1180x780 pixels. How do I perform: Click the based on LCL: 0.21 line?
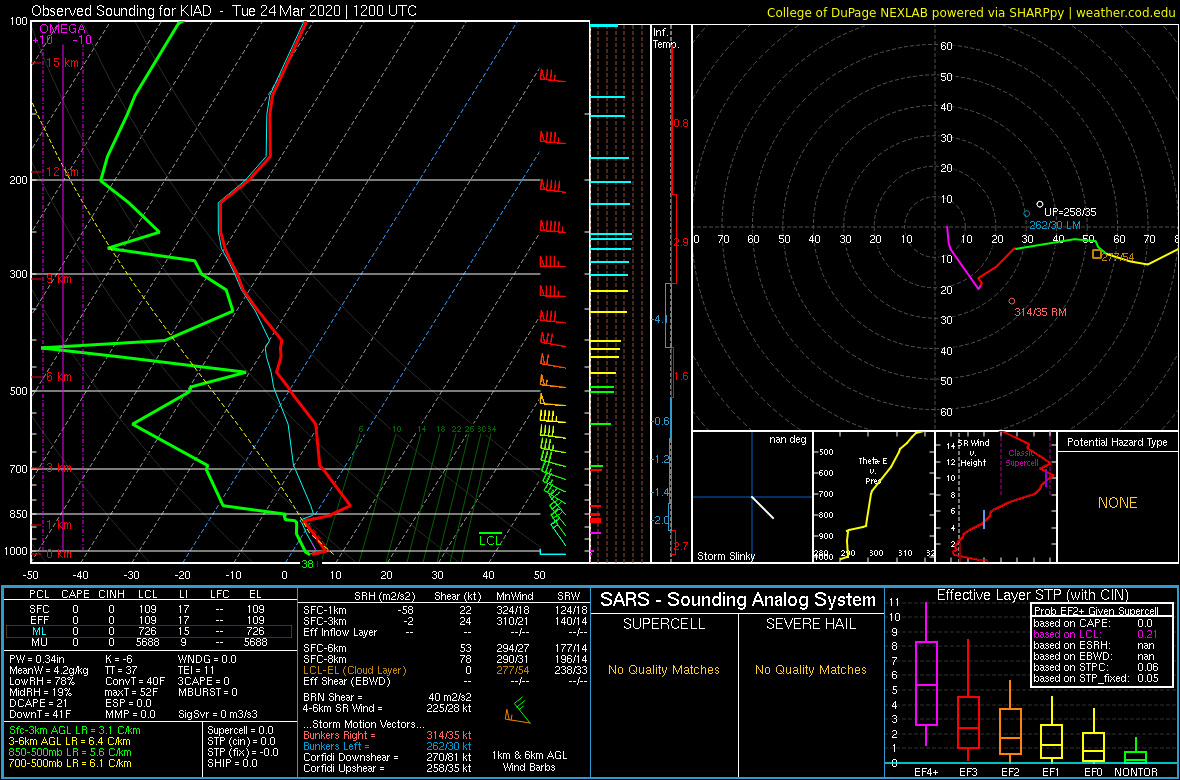pyautogui.click(x=1097, y=634)
